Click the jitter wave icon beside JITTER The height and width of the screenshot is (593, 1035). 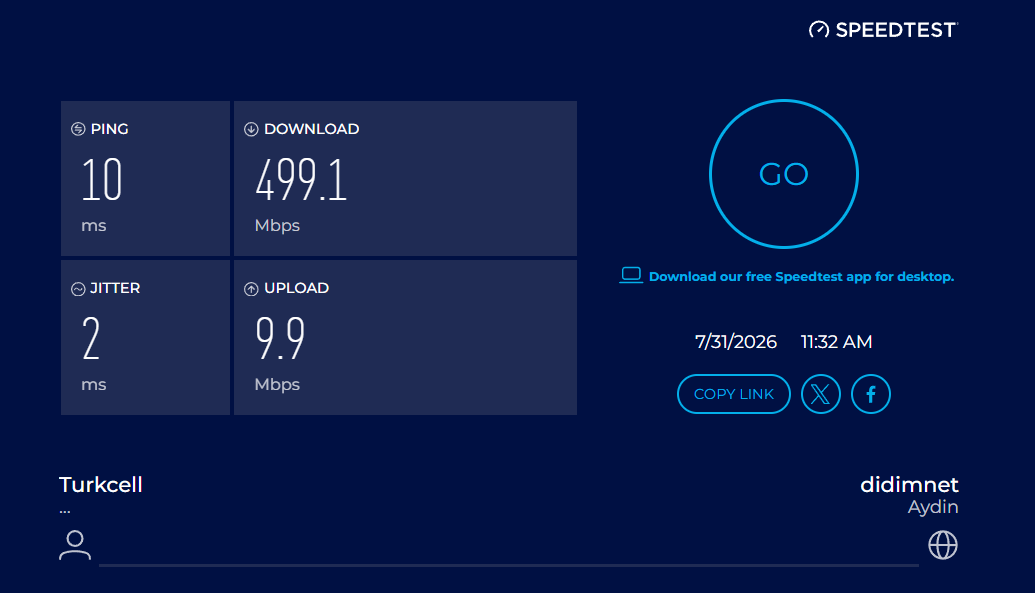click(78, 289)
